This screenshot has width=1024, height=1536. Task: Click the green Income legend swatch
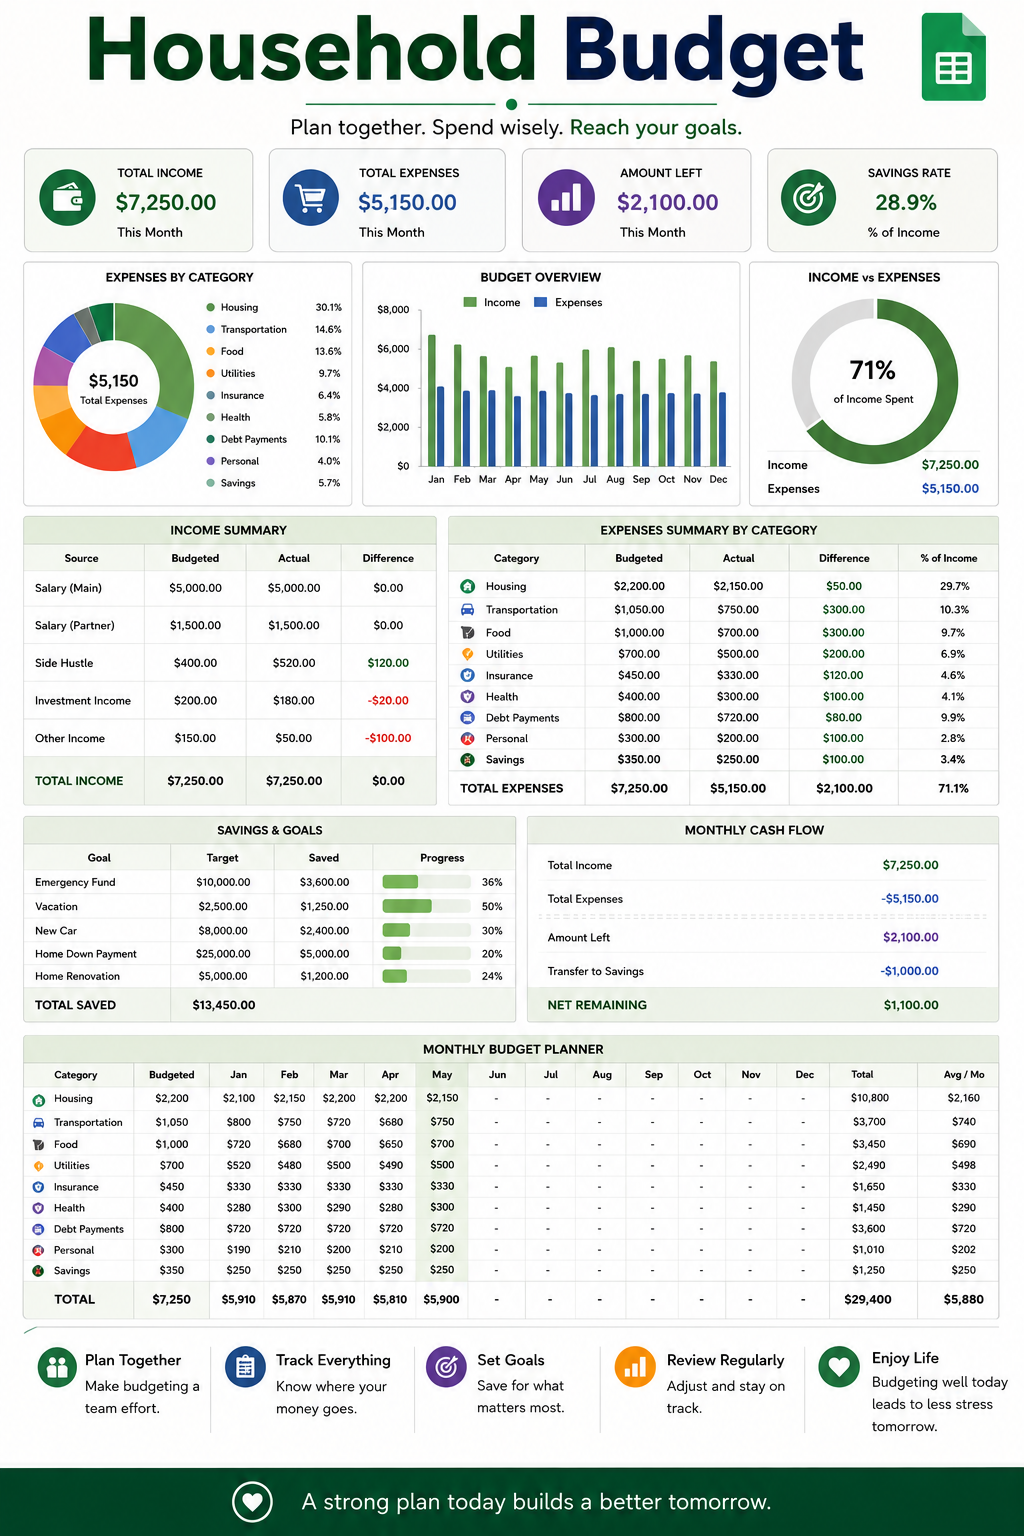click(x=470, y=302)
